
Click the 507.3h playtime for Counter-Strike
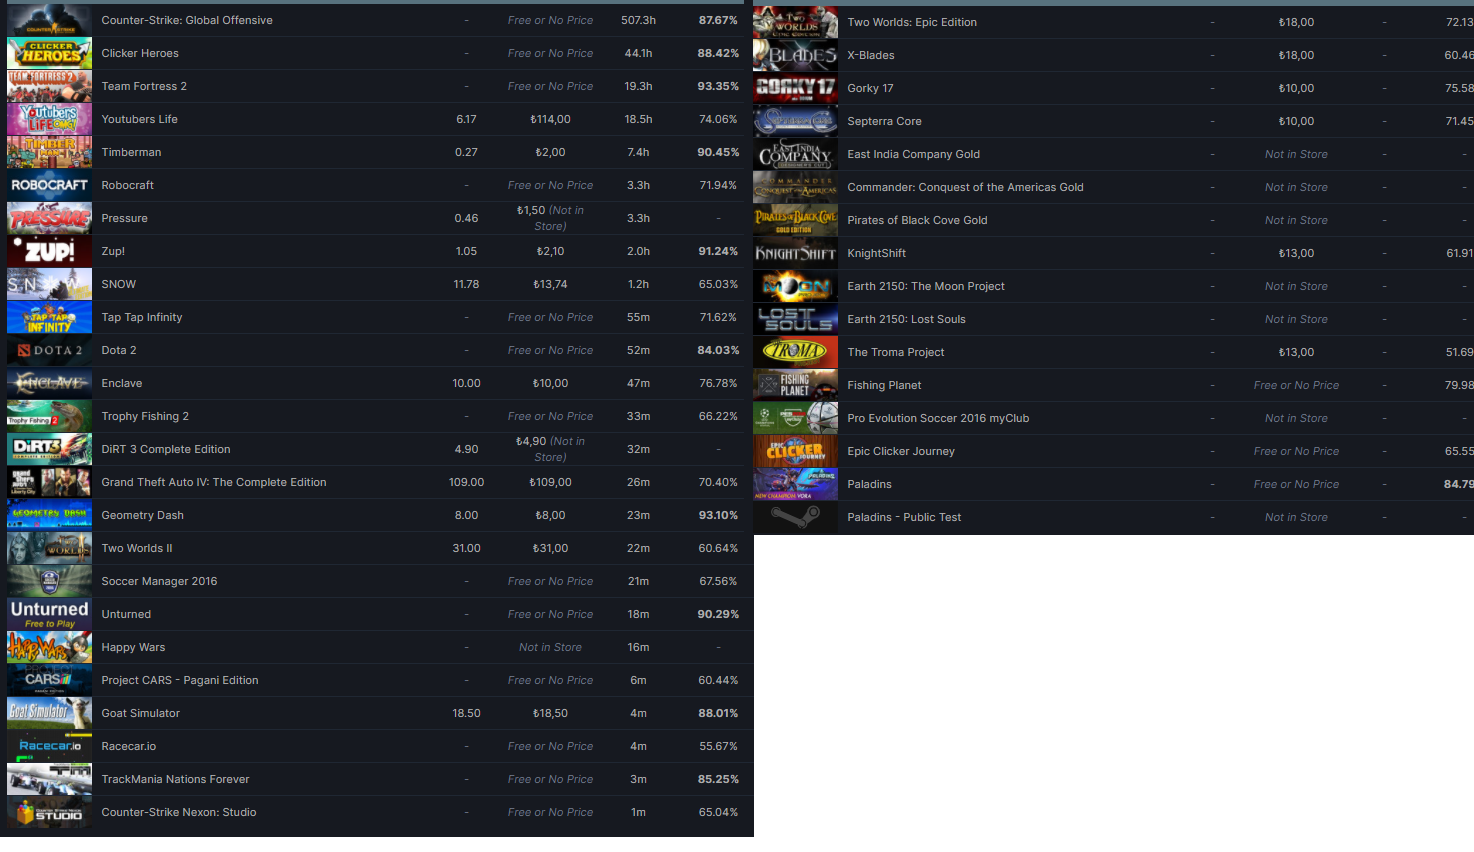point(638,20)
